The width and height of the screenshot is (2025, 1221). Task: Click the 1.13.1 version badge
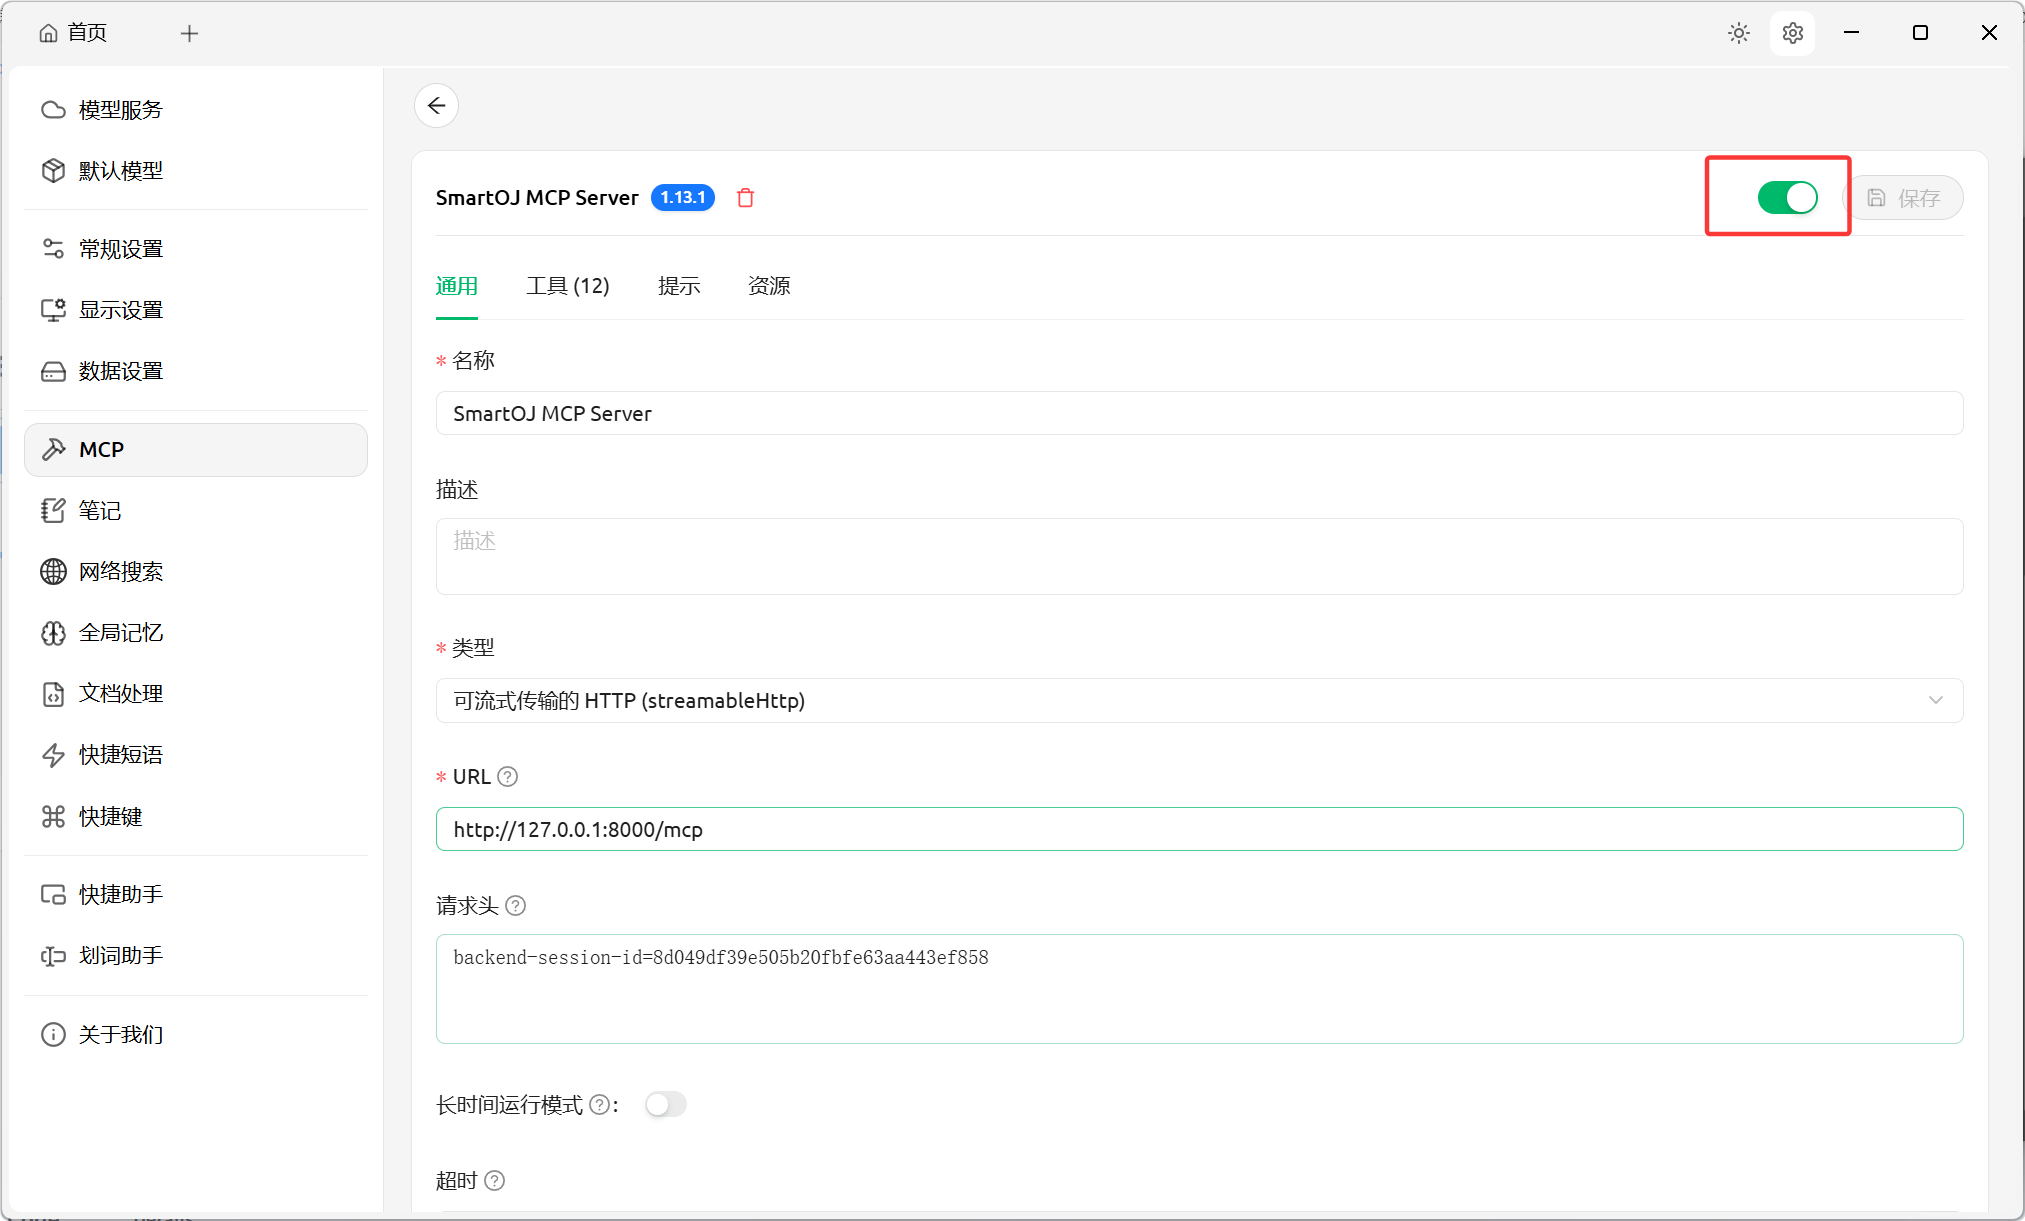click(683, 198)
